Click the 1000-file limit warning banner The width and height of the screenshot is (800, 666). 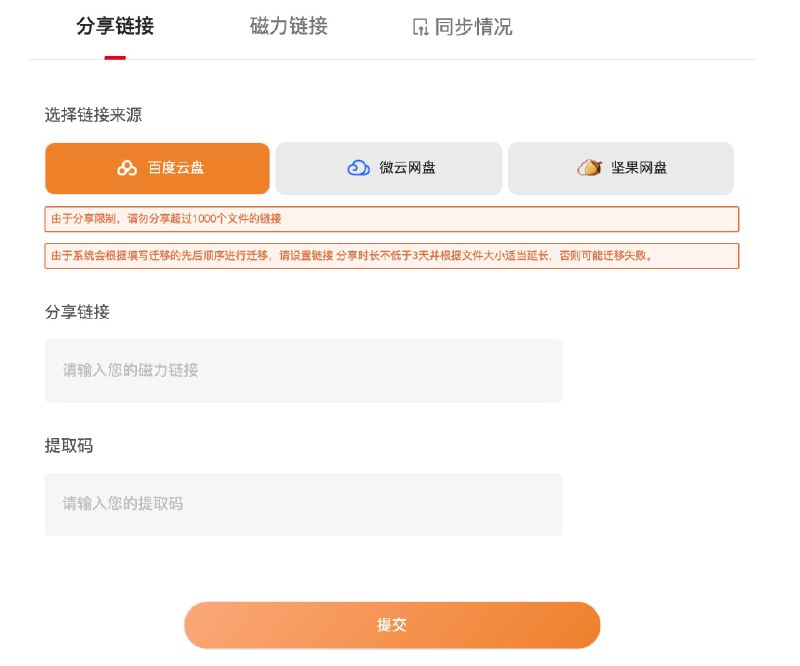391,219
